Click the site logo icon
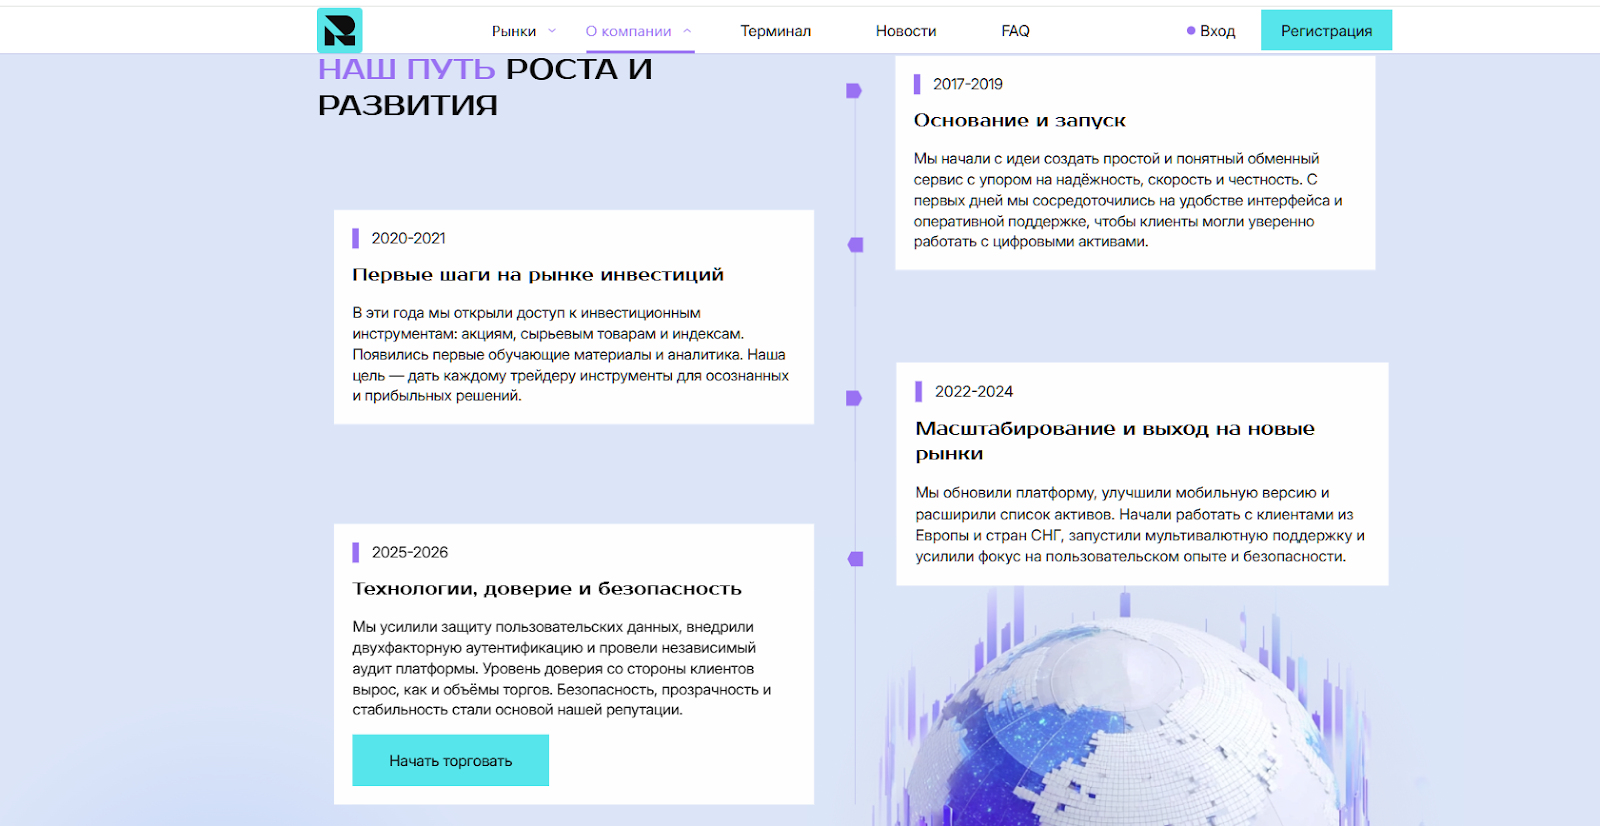The image size is (1600, 826). tap(340, 31)
